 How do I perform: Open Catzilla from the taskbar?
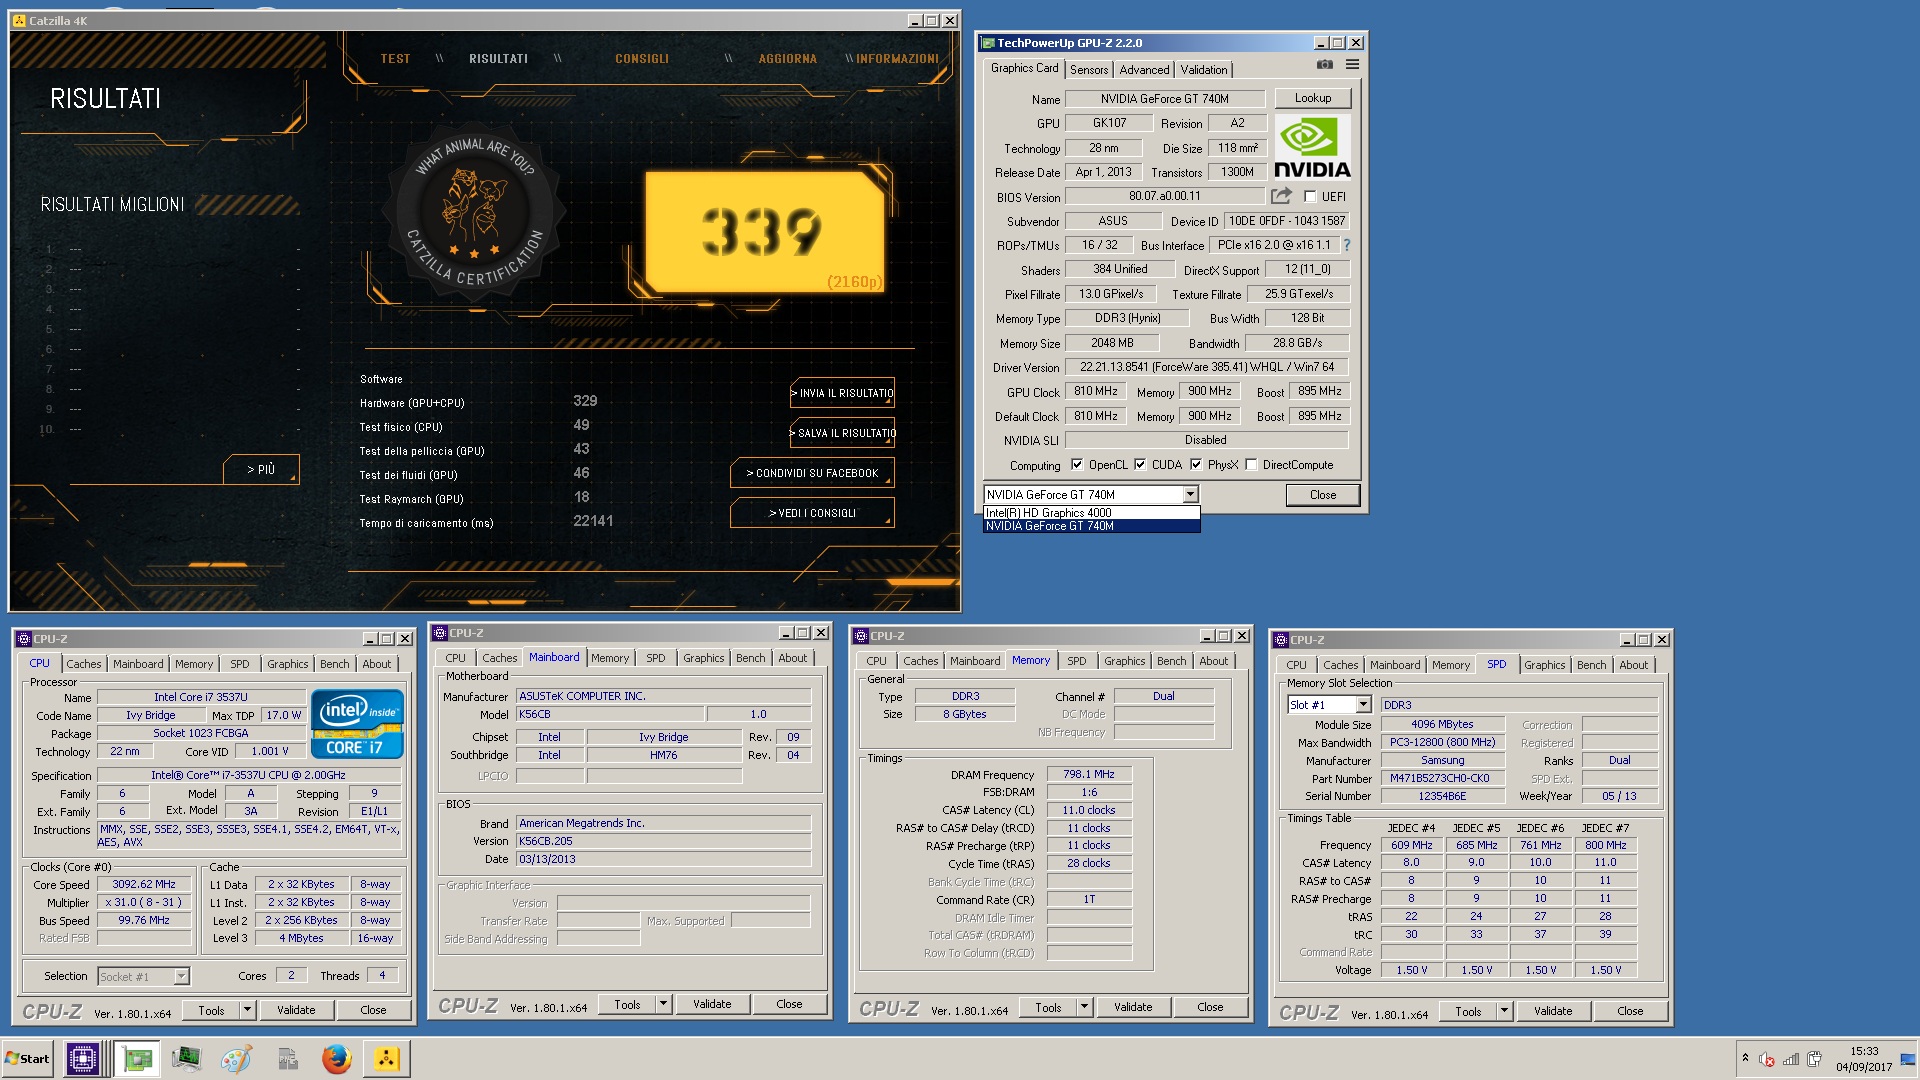(x=387, y=1059)
